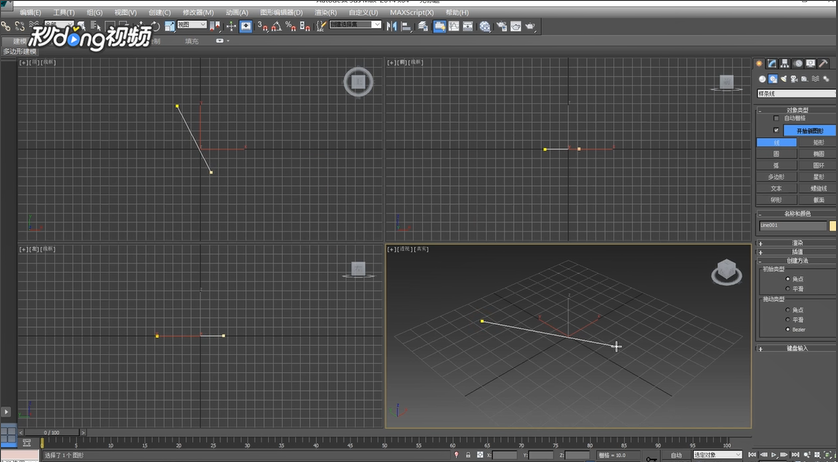
Task: Select the Unlink Selection icon
Action: pos(20,26)
